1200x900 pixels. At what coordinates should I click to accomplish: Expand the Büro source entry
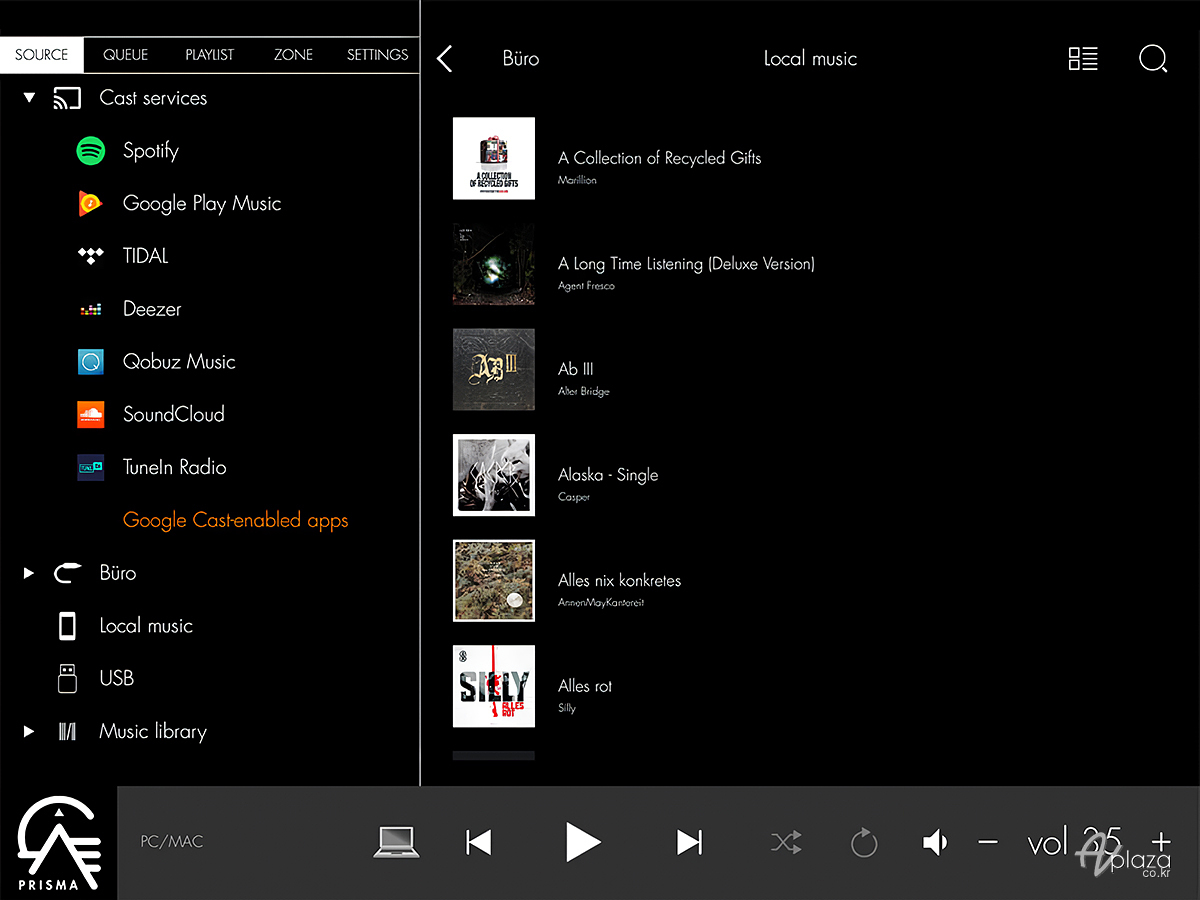point(29,573)
